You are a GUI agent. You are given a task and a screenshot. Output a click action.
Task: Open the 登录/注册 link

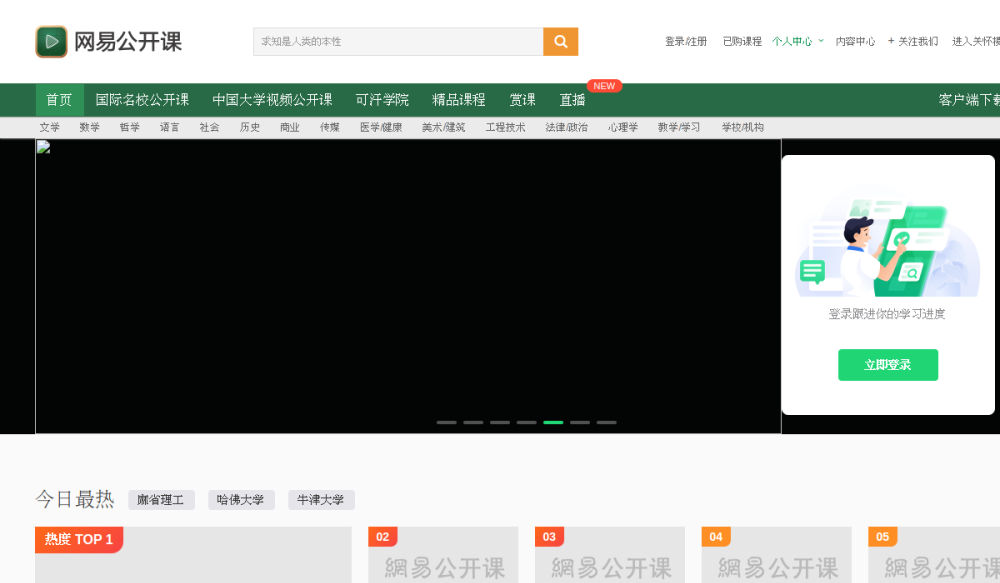(x=686, y=41)
